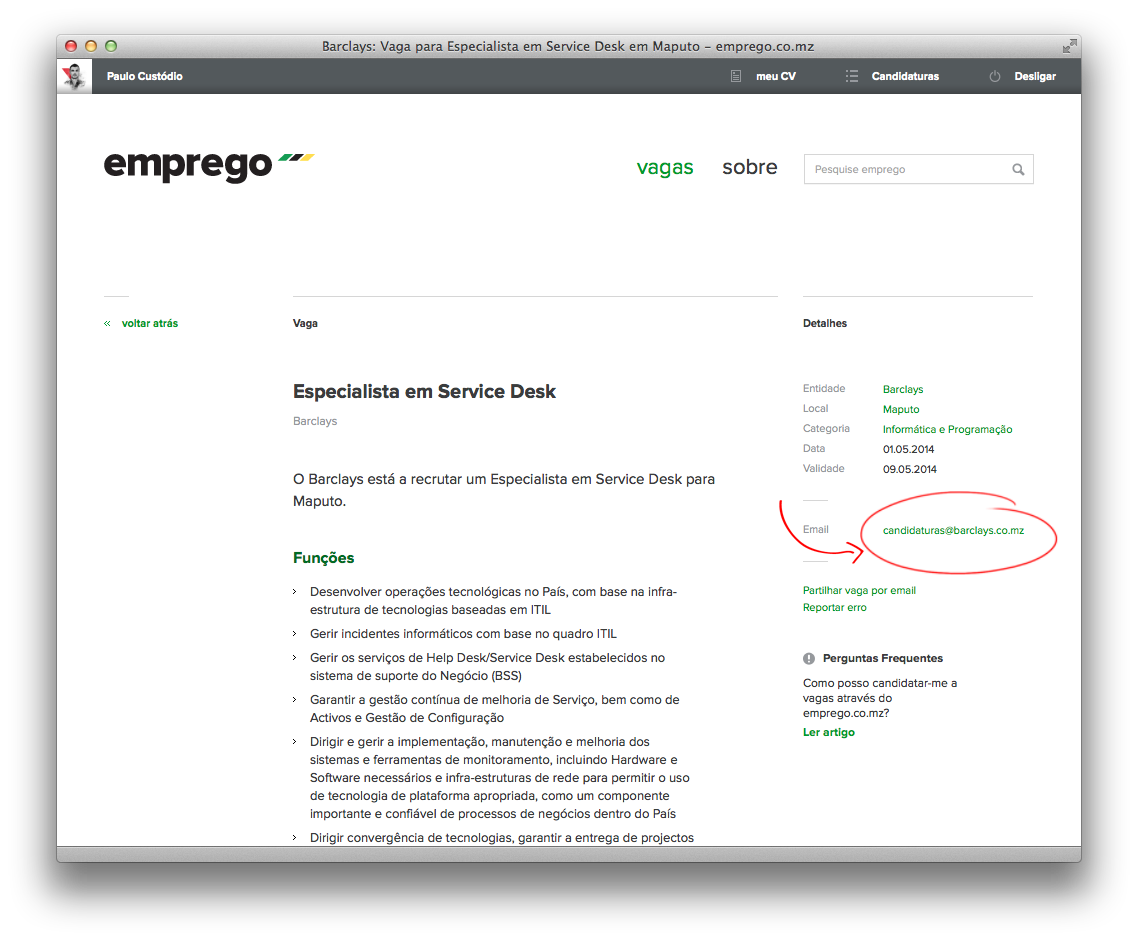Screen dimensions: 1138x941
Task: Click the date value 01.05.2014
Action: click(909, 450)
